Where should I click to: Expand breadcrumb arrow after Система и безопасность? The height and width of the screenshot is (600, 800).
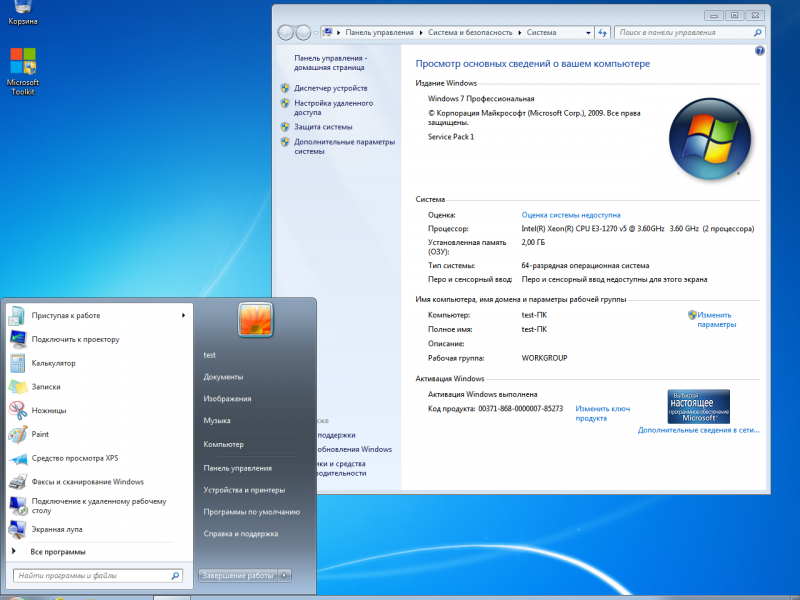[x=519, y=33]
